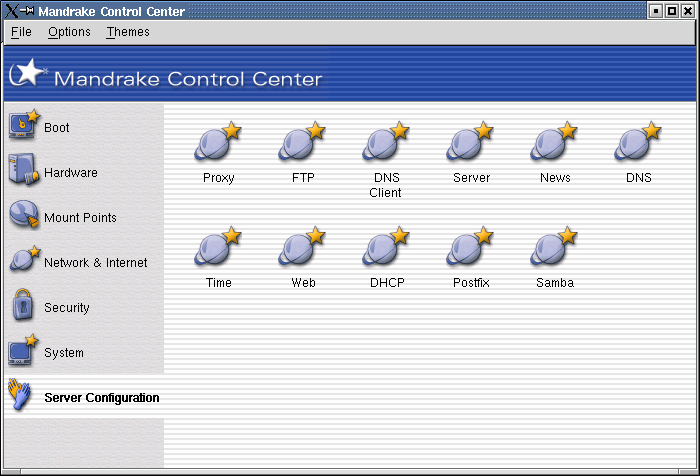
Task: Click the pin icon in title bar
Action: point(27,10)
